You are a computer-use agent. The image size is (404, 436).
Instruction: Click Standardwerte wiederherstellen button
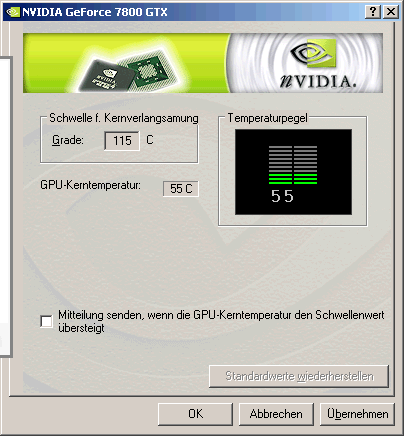pyautogui.click(x=299, y=376)
